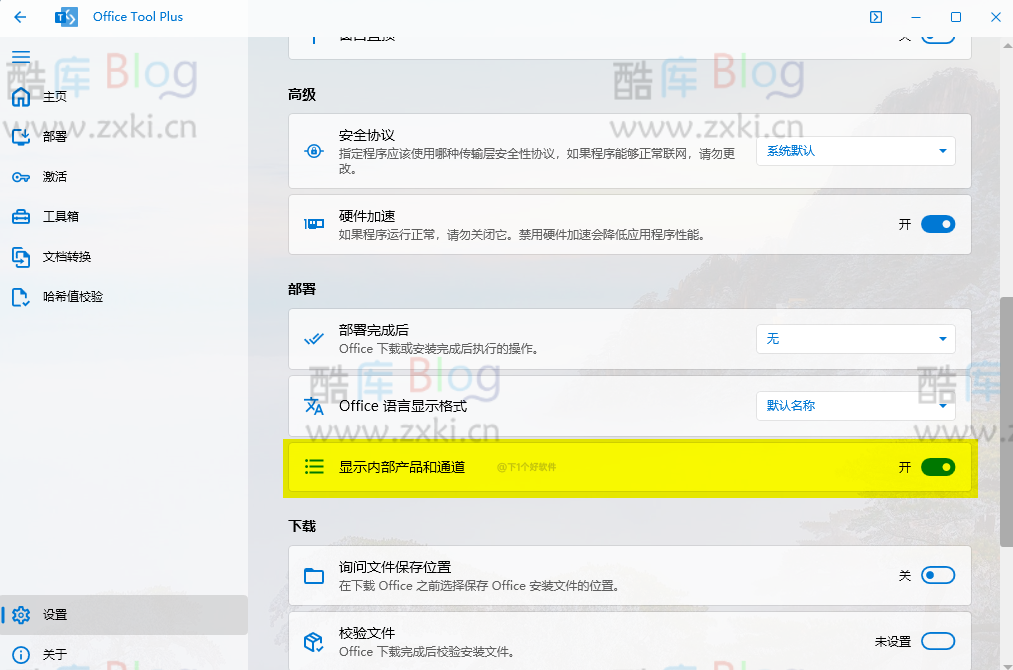Screen dimensions: 1013x670
Task: Open the 激活 (Activate) page icon
Action: coord(20,176)
